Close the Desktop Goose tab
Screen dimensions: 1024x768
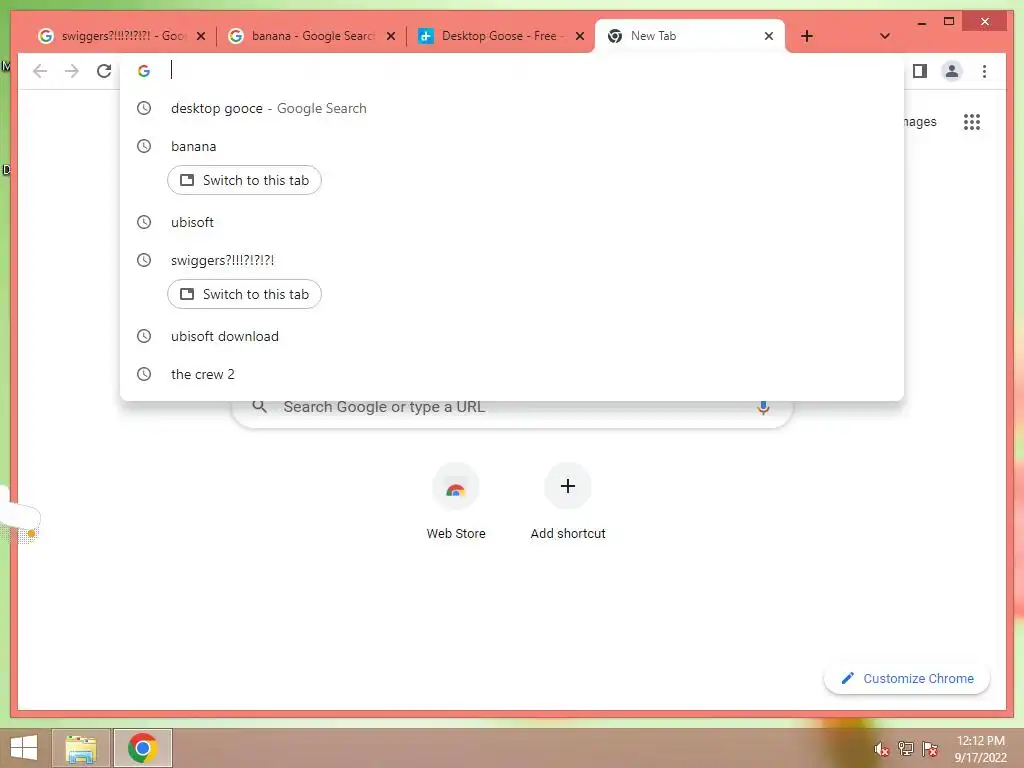[579, 36]
